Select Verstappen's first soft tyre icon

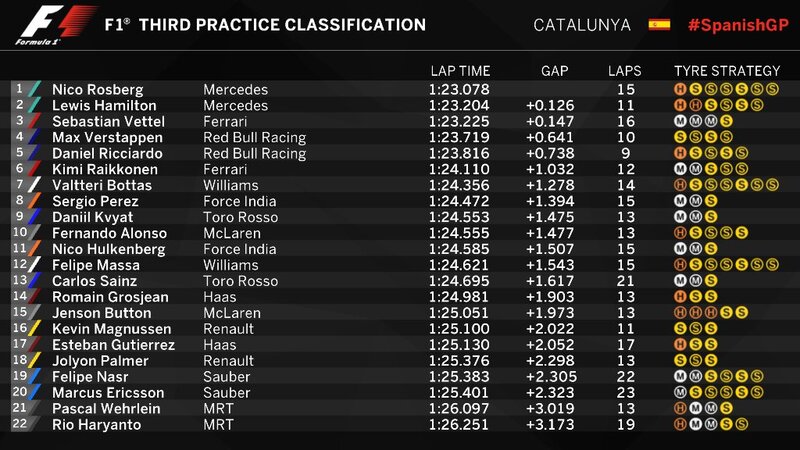tap(680, 138)
